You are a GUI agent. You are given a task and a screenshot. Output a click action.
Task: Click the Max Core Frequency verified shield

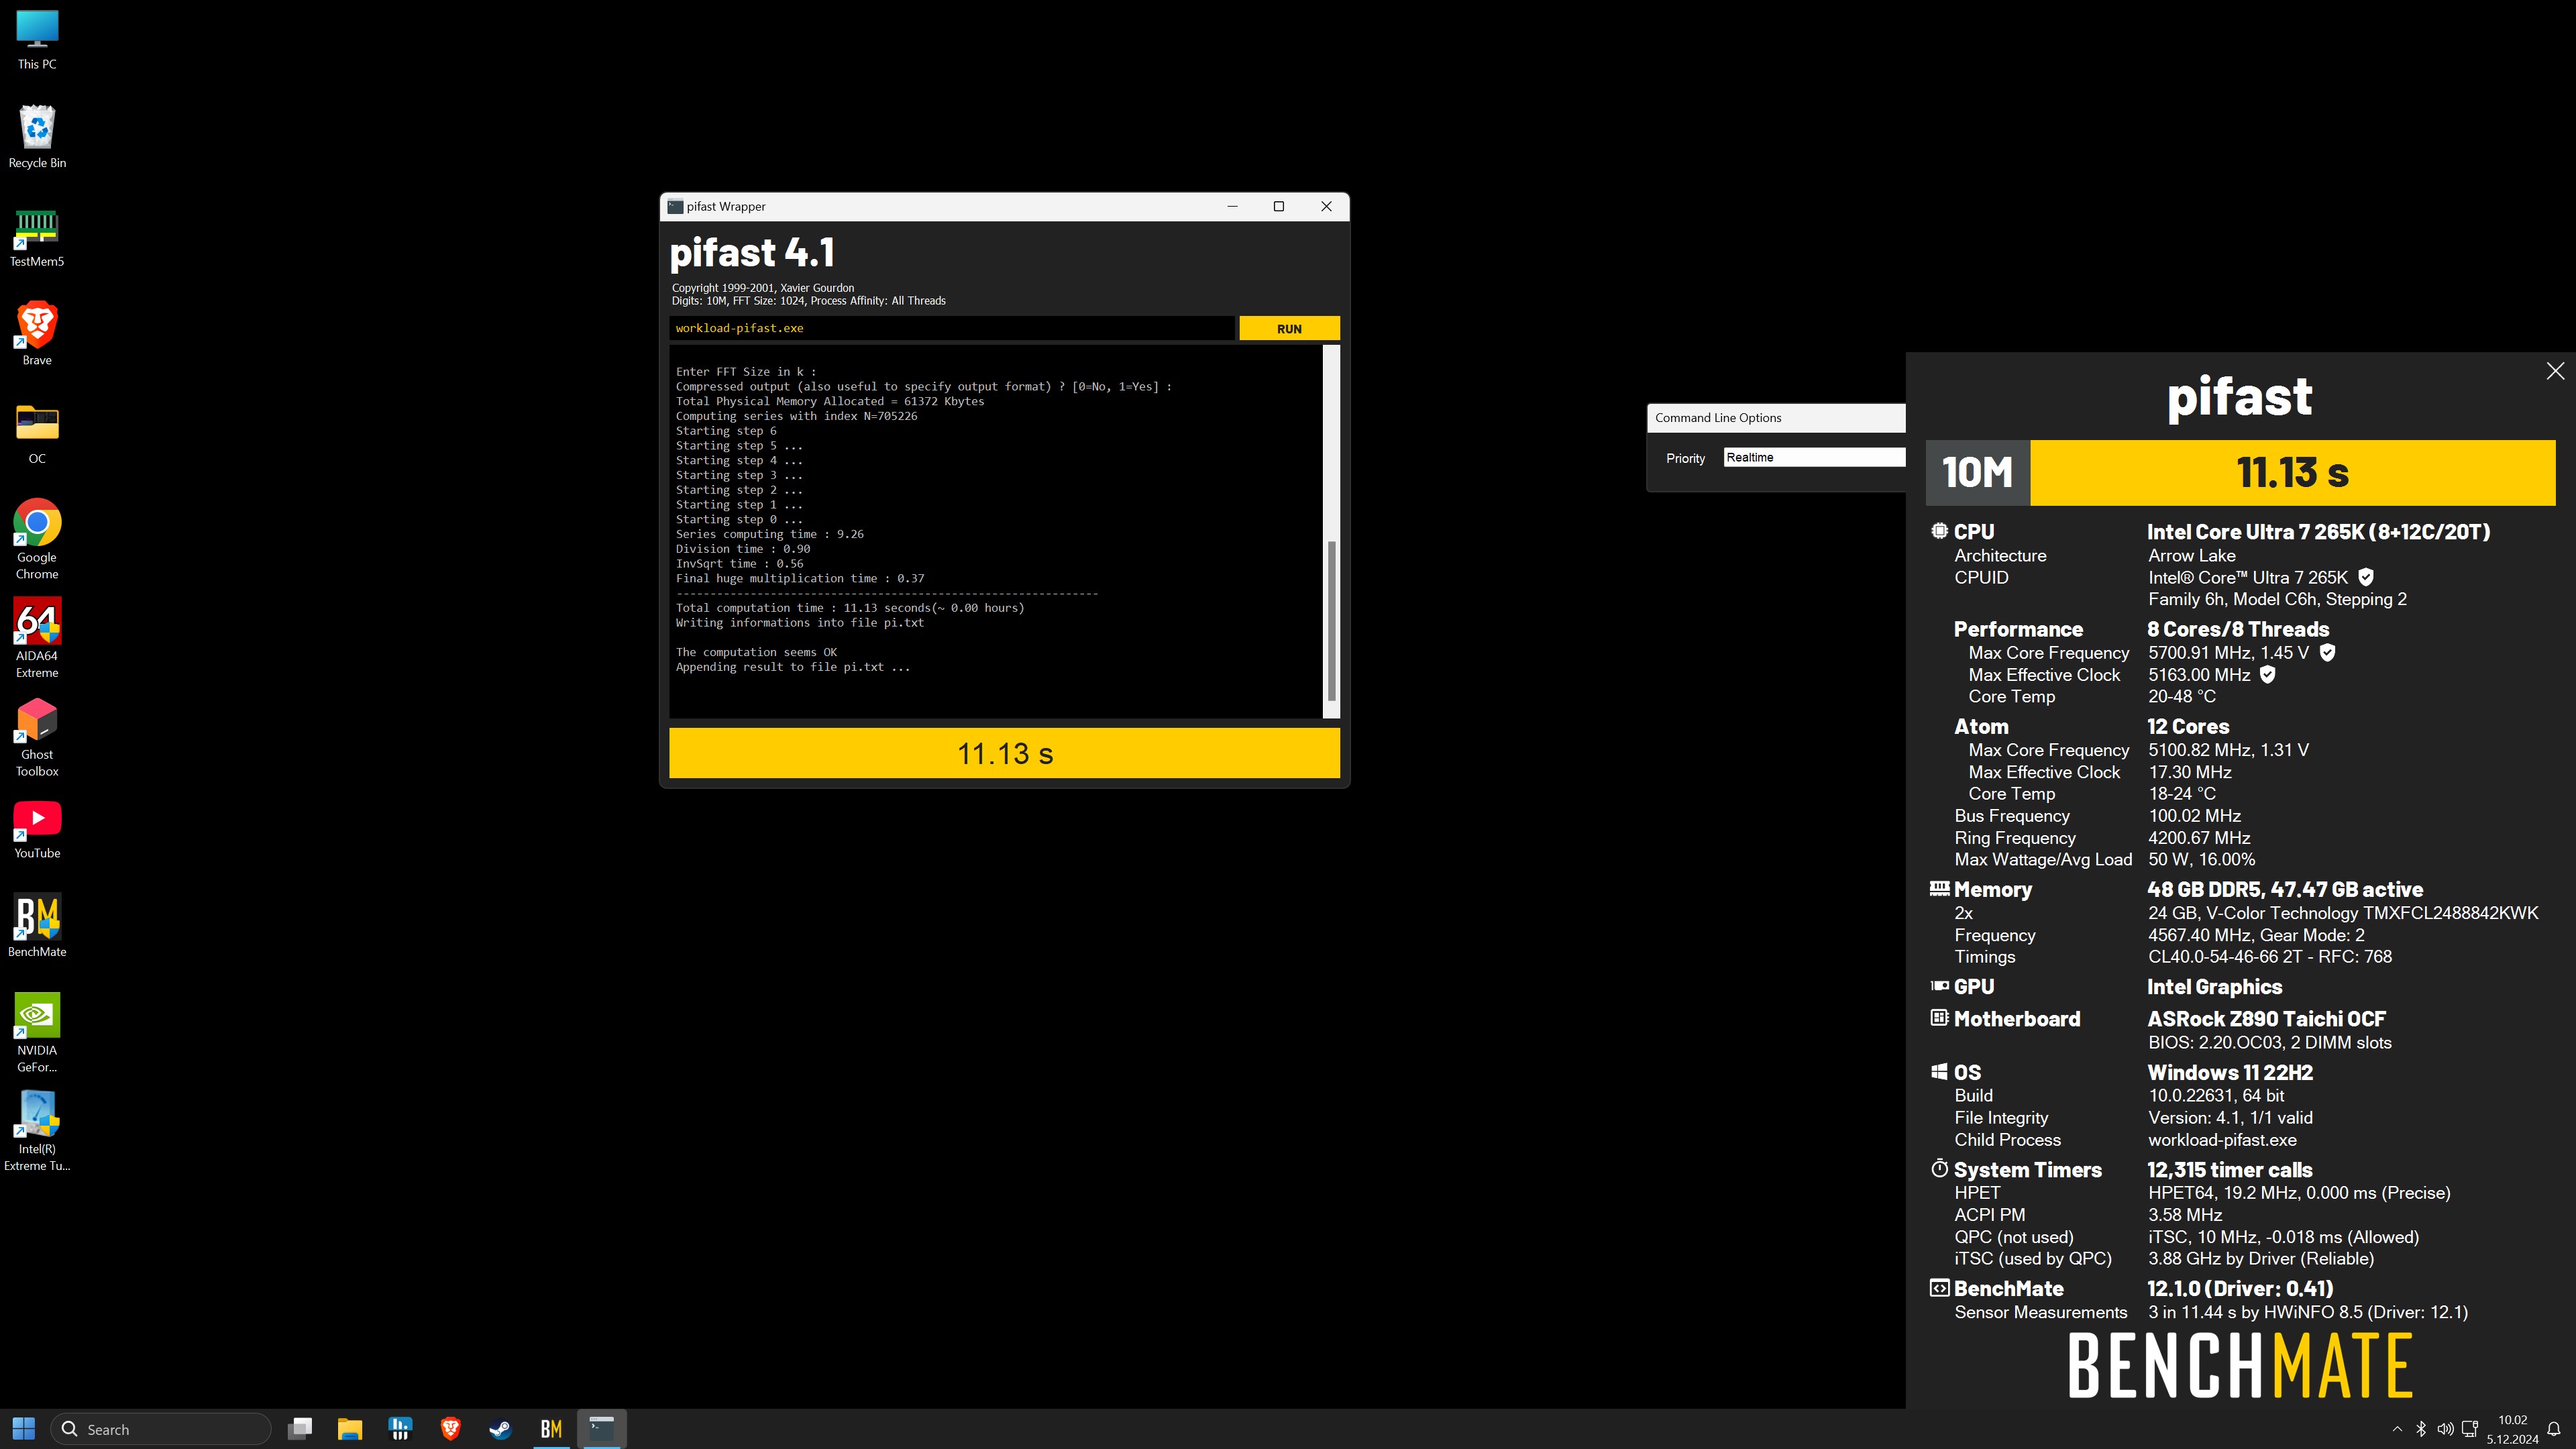point(2327,652)
